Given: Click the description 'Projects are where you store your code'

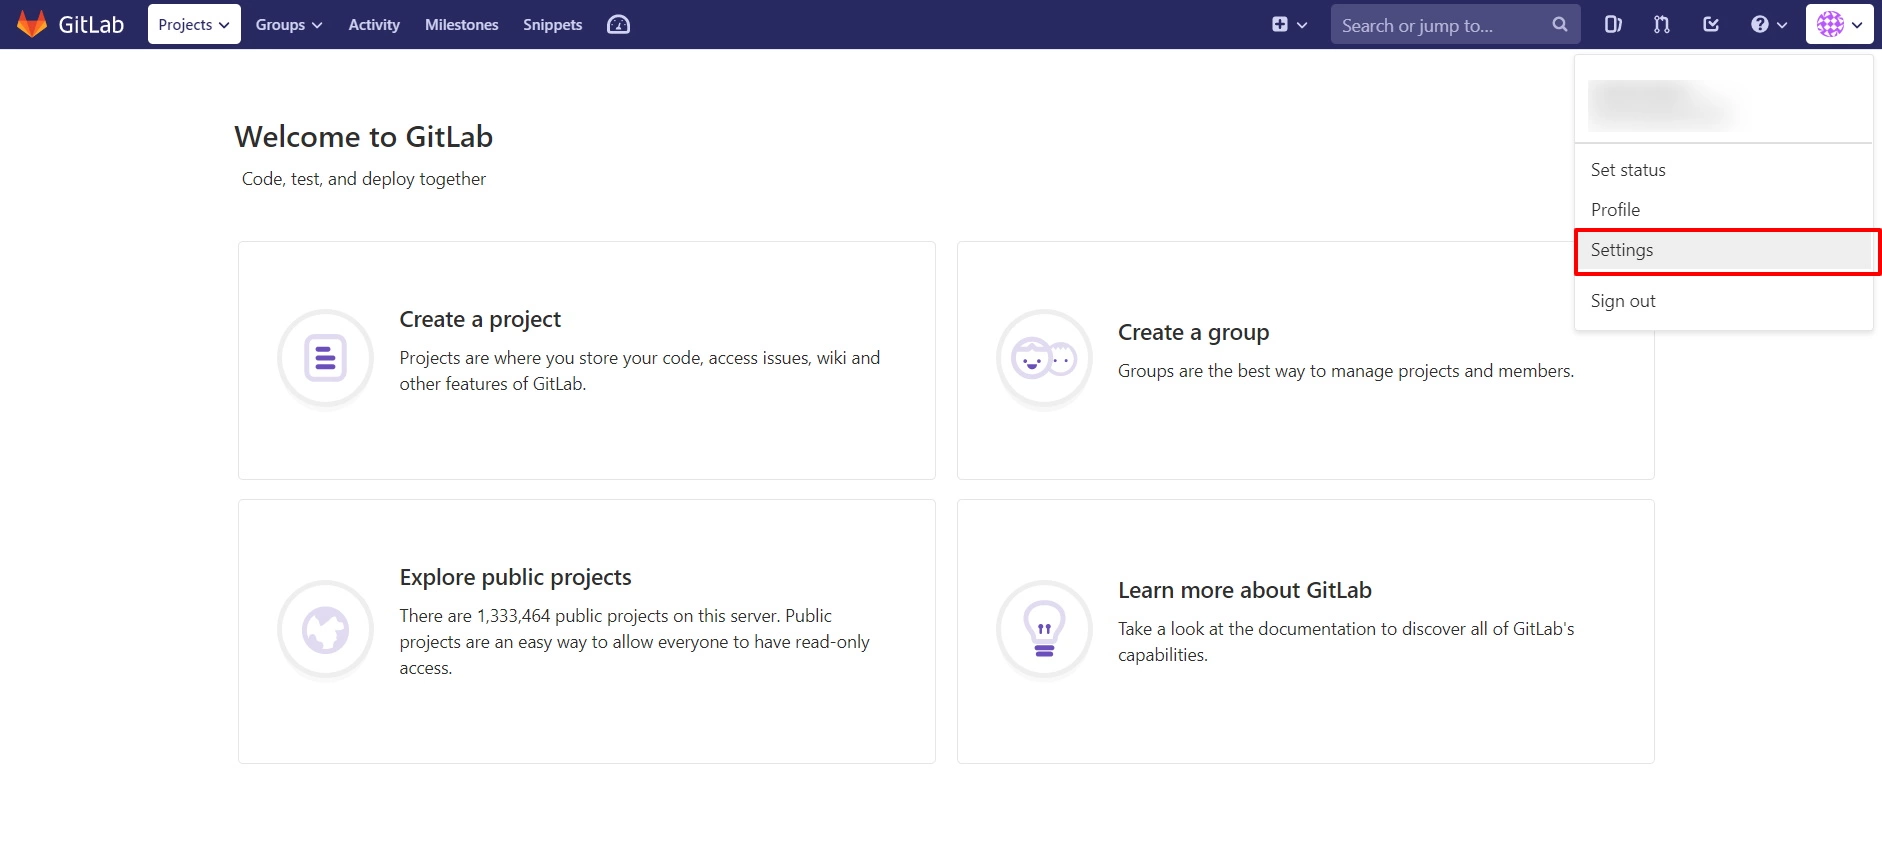Looking at the screenshot, I should click(640, 371).
